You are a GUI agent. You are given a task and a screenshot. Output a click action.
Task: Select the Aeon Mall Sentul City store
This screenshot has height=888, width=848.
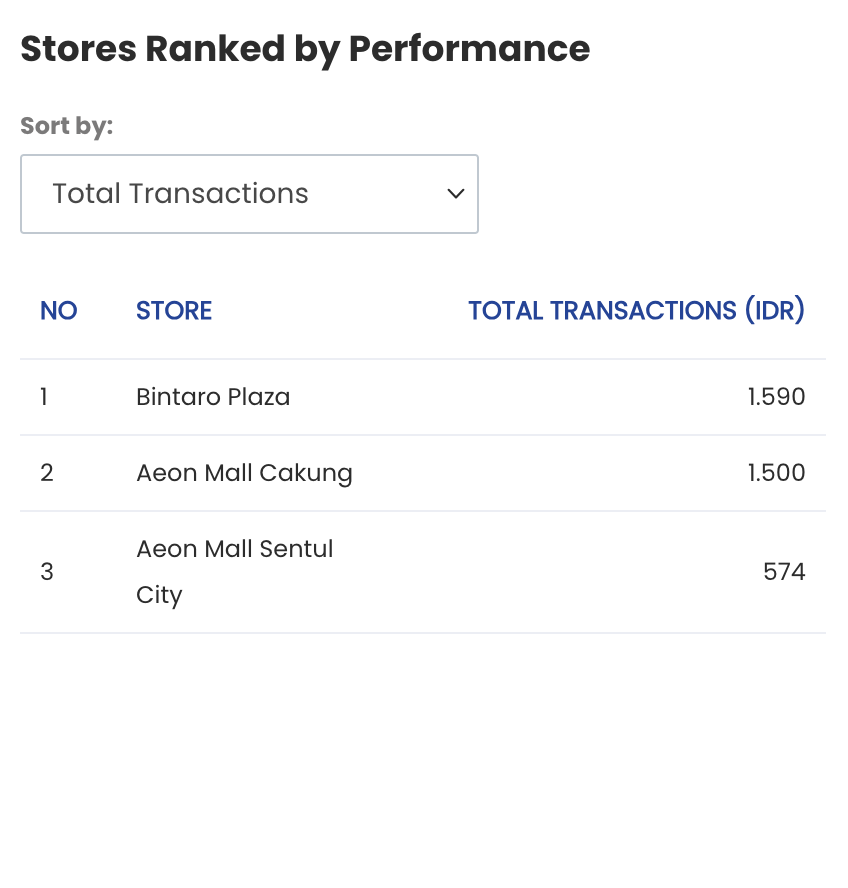[x=235, y=572]
